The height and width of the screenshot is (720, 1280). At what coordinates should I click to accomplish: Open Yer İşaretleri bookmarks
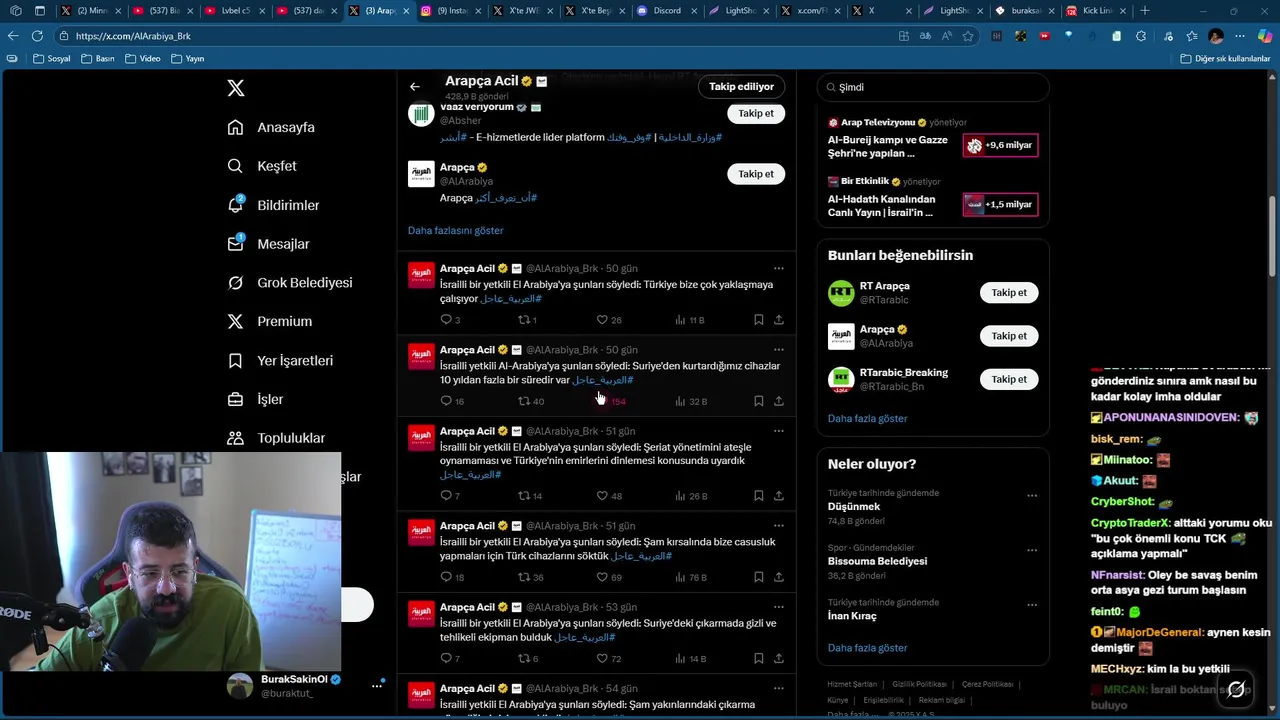pyautogui.click(x=280, y=360)
